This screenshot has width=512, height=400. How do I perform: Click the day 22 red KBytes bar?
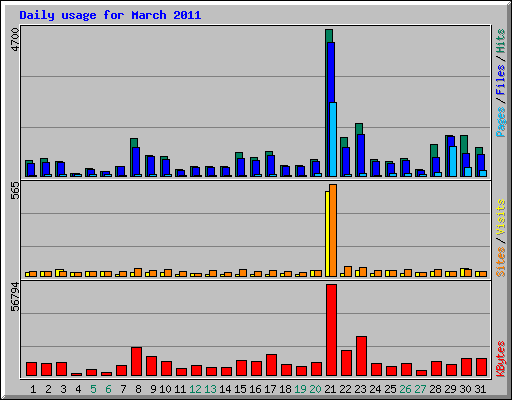pos(346,363)
